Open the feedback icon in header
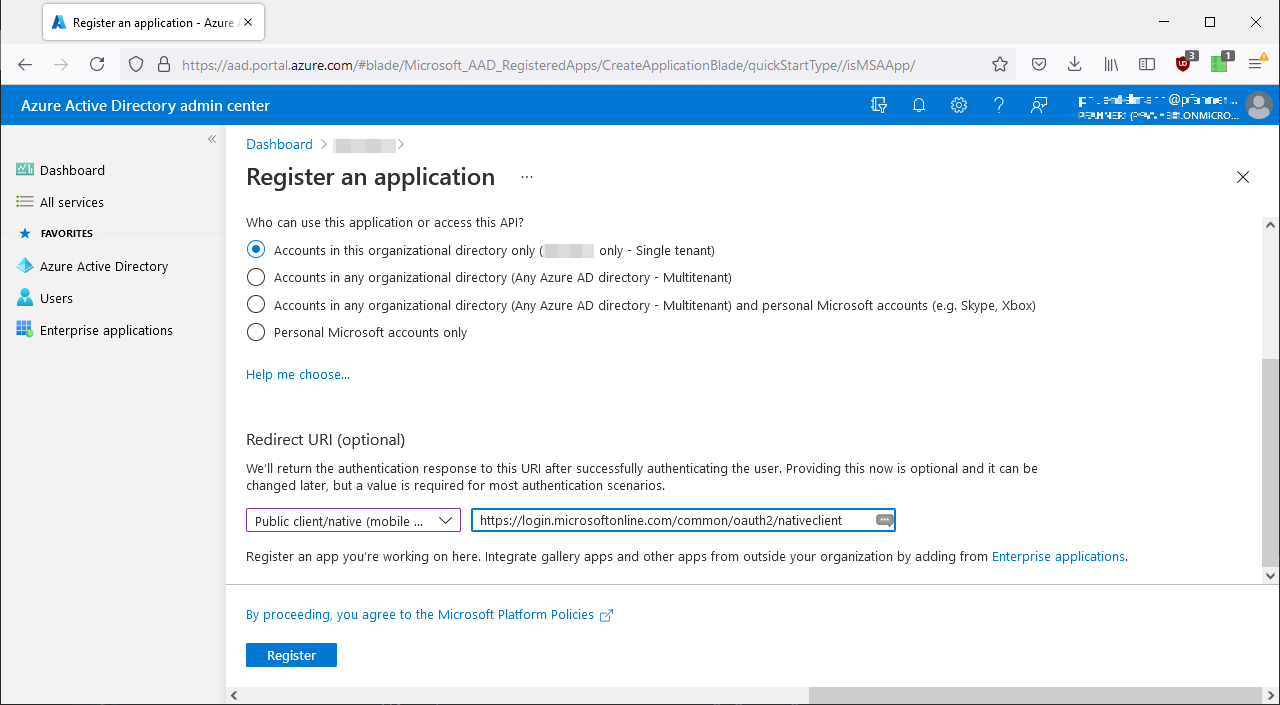Viewport: 1280px width, 705px height. [1039, 105]
